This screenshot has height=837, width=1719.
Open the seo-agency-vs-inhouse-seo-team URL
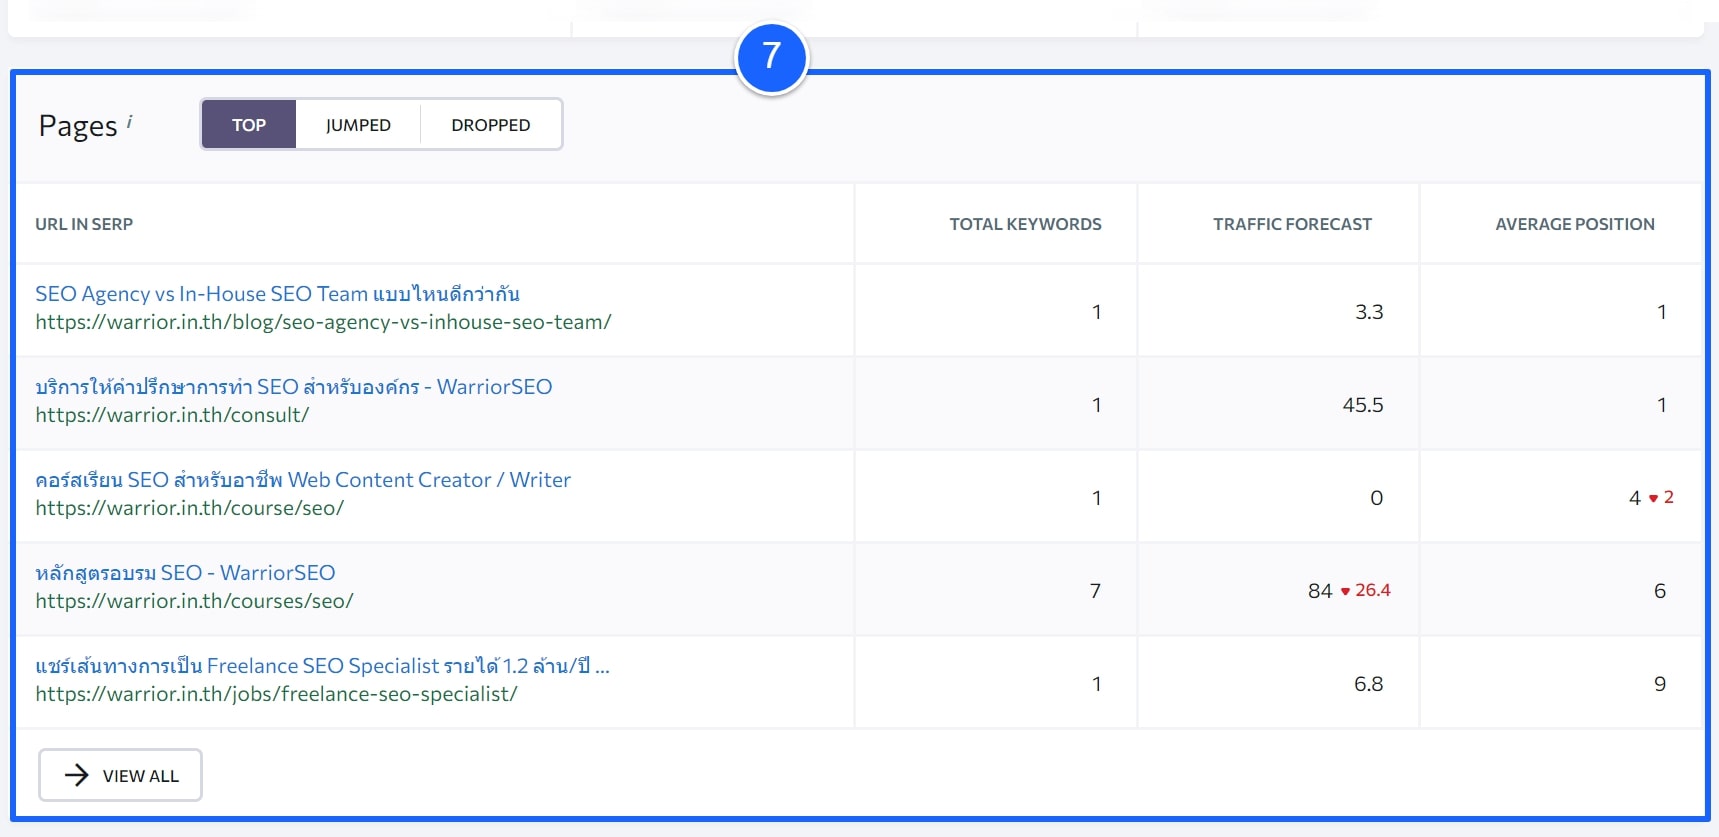click(x=323, y=322)
